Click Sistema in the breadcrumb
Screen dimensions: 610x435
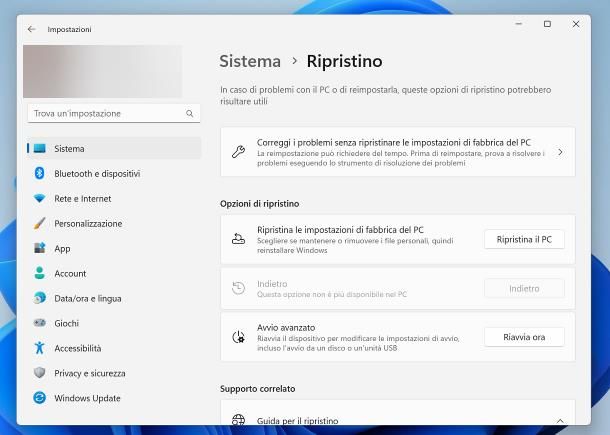tap(250, 61)
